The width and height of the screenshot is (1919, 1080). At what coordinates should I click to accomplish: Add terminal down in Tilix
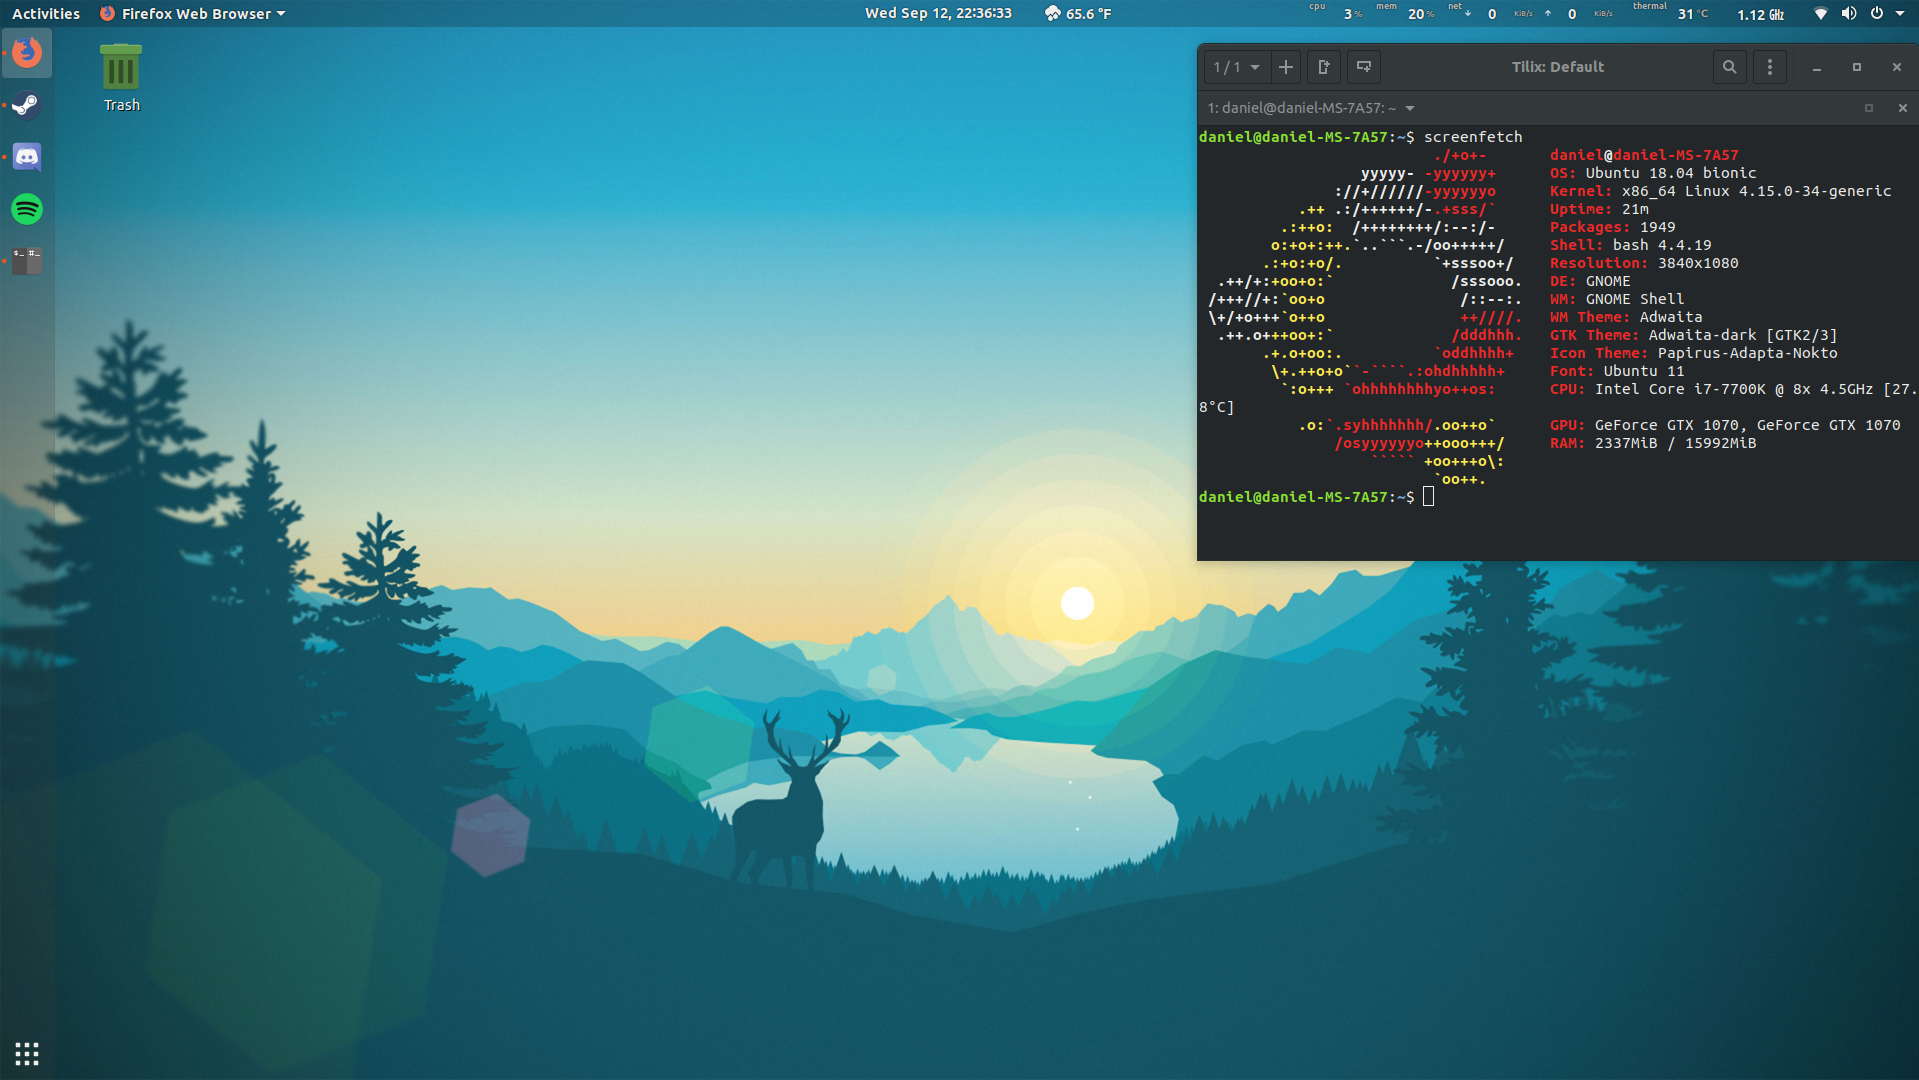point(1364,67)
